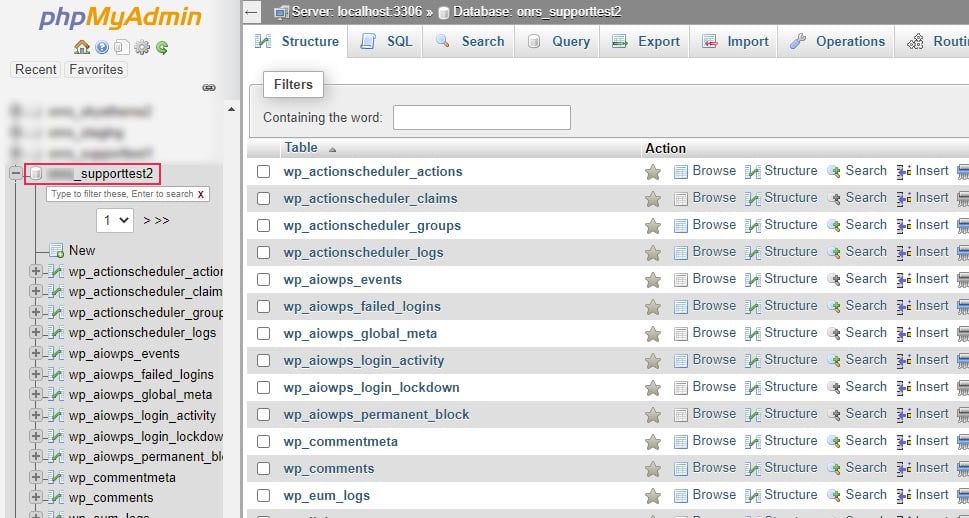Click the Favorites button
969x518 pixels.
[x=96, y=69]
